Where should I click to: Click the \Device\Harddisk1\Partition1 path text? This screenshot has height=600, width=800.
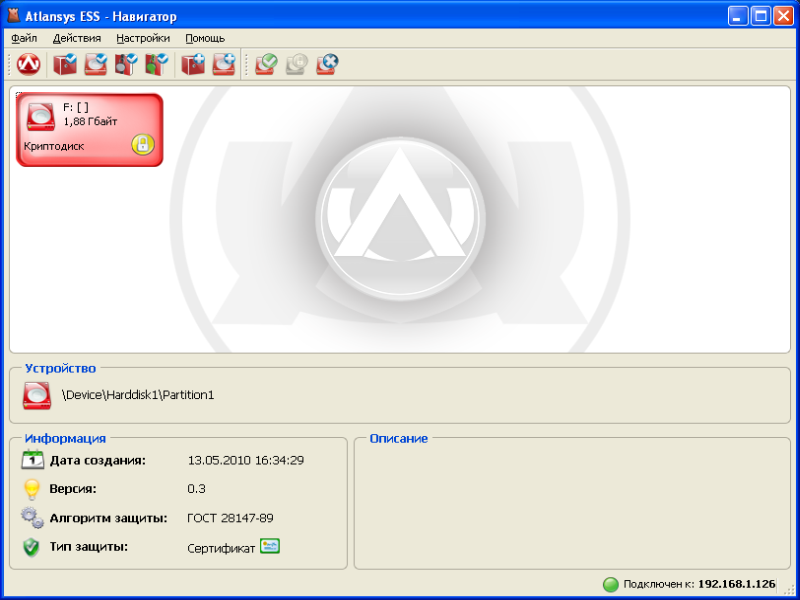pyautogui.click(x=138, y=395)
